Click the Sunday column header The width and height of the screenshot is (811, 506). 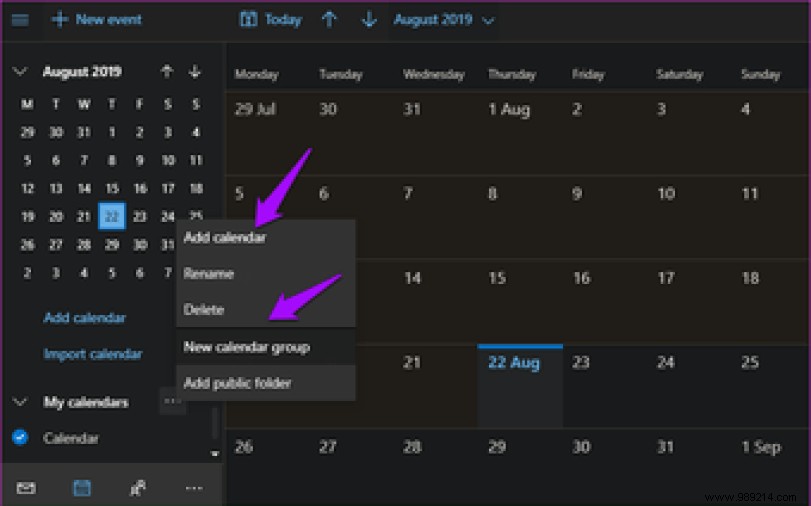click(760, 75)
